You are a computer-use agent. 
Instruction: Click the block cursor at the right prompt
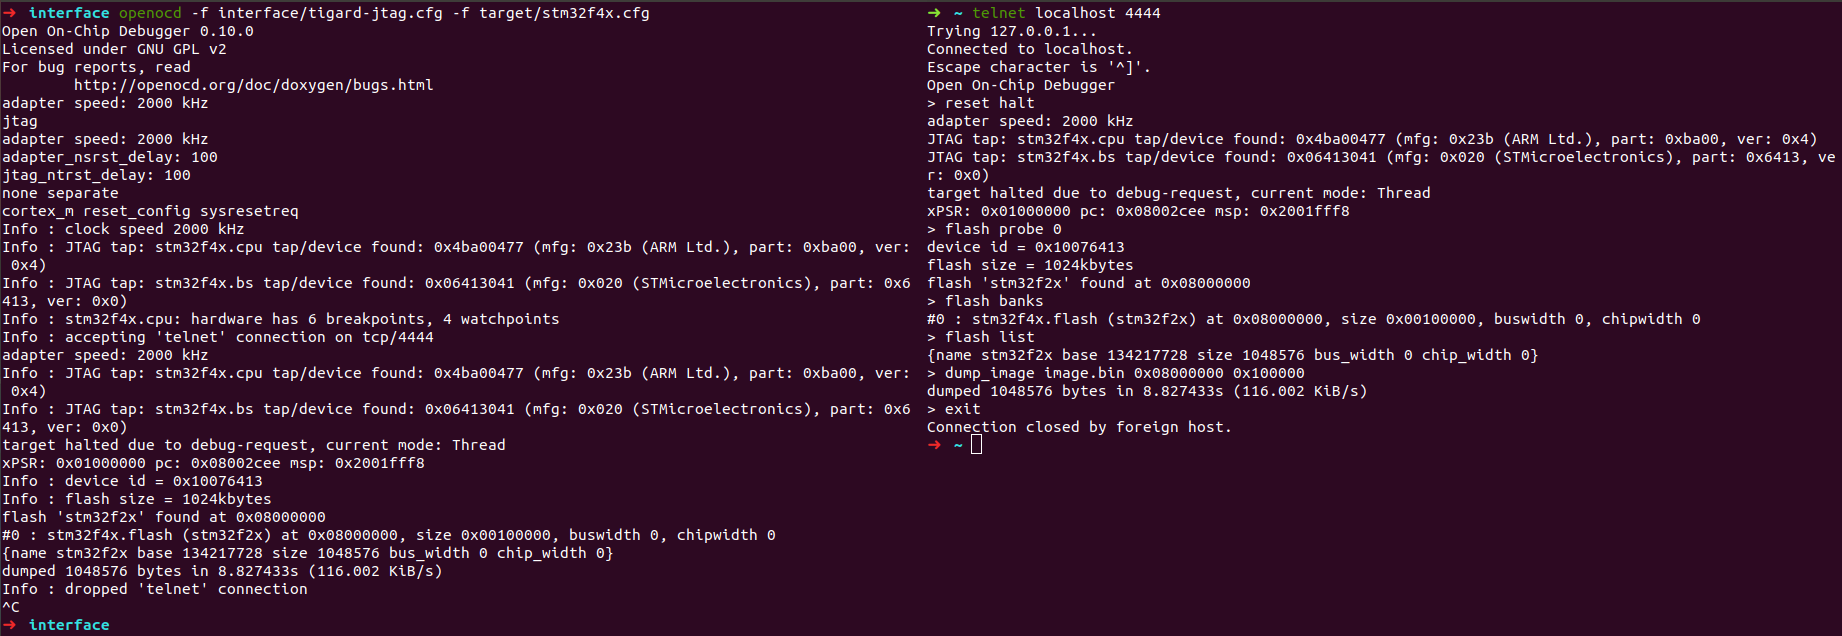point(977,445)
